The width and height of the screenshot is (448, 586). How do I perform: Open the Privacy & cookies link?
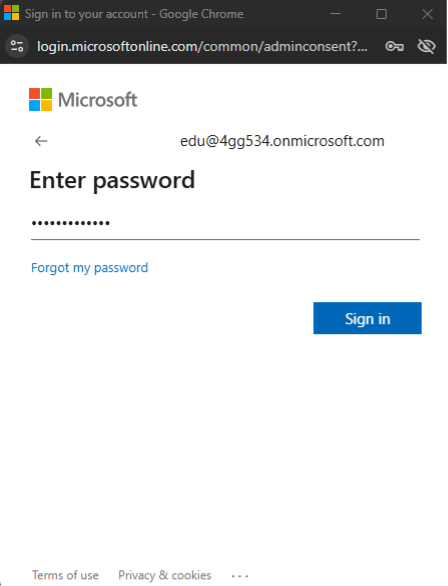[x=165, y=575]
